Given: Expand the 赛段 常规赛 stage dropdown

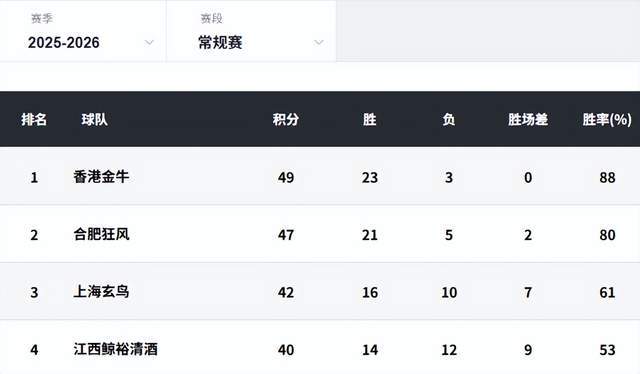Looking at the screenshot, I should tap(251, 31).
